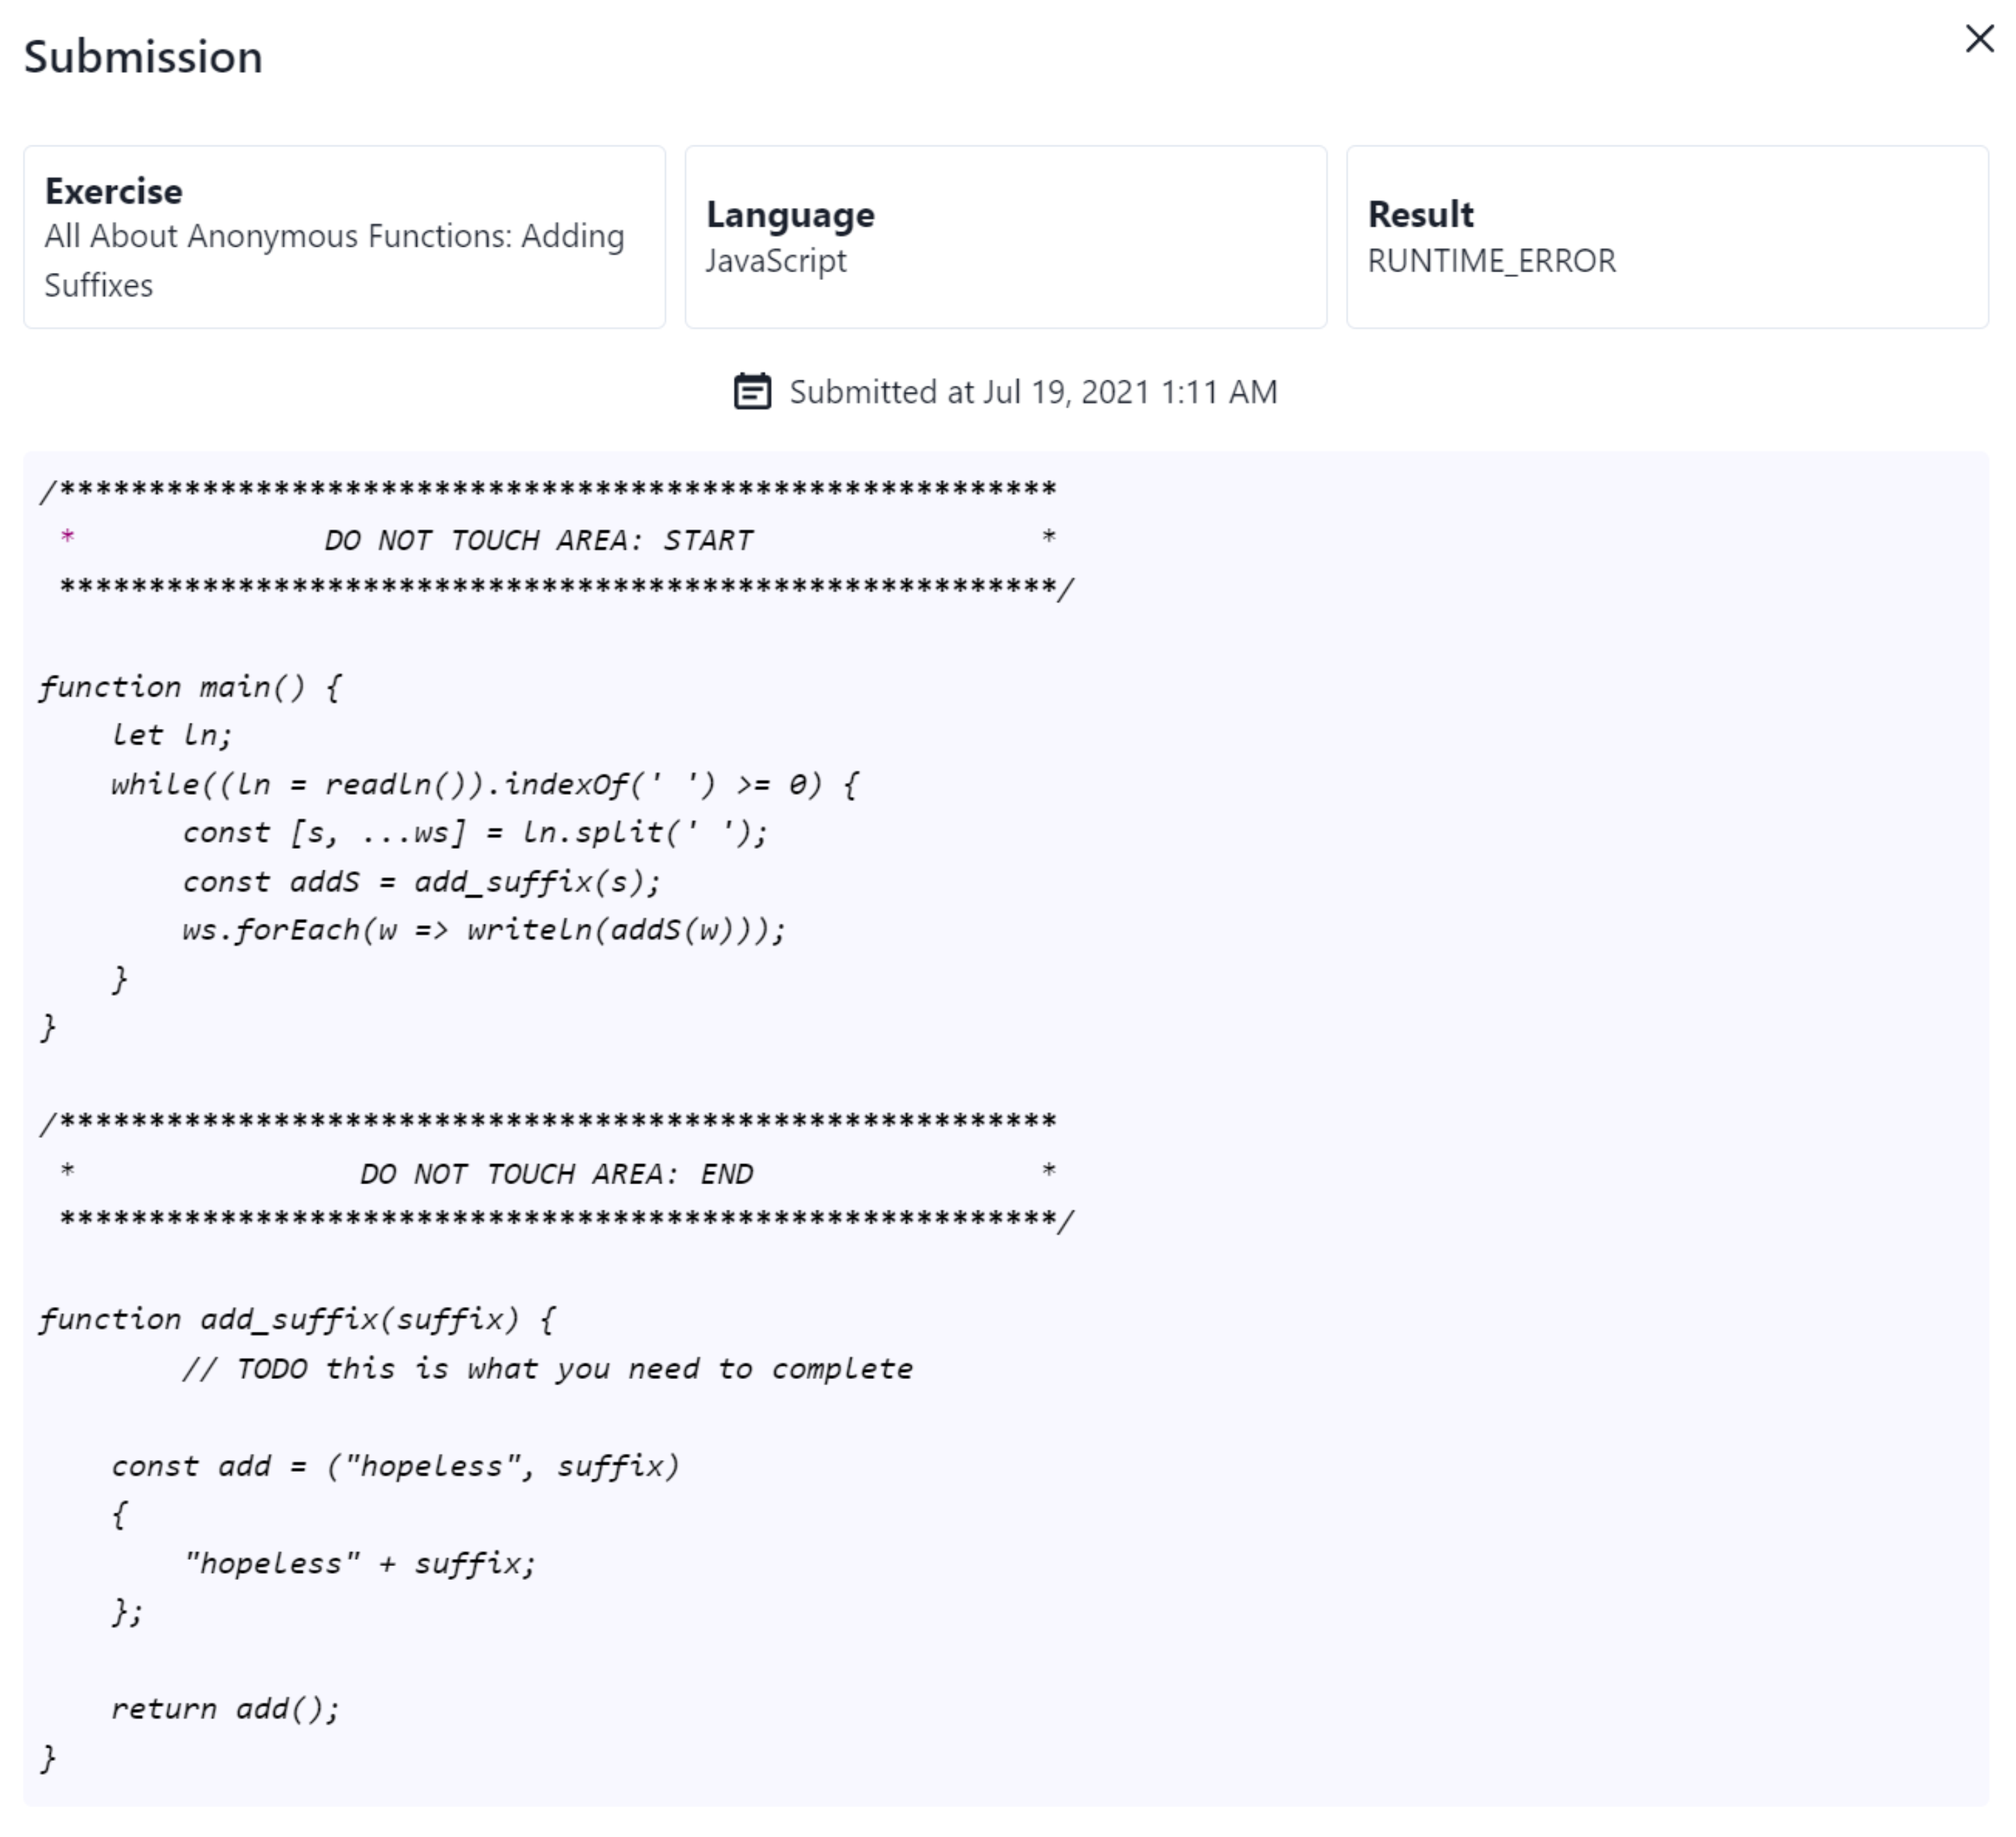Click the 'DO NOT TOUCH AREA: START' comment
The image size is (2016, 1837).
click(538, 540)
